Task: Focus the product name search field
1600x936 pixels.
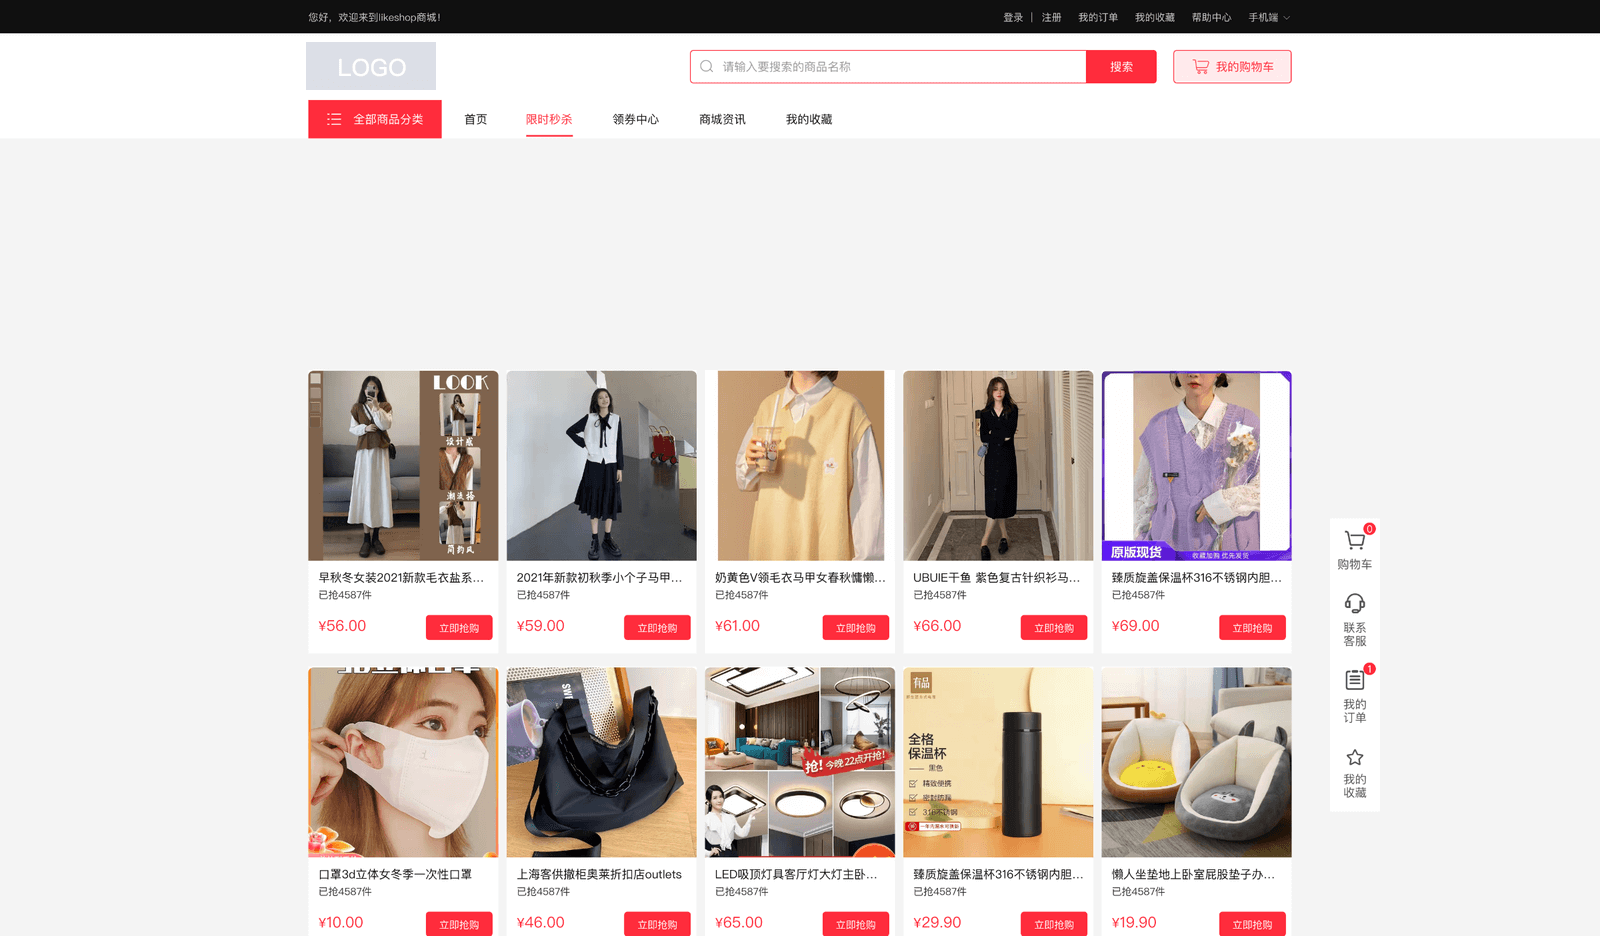Action: 900,67
